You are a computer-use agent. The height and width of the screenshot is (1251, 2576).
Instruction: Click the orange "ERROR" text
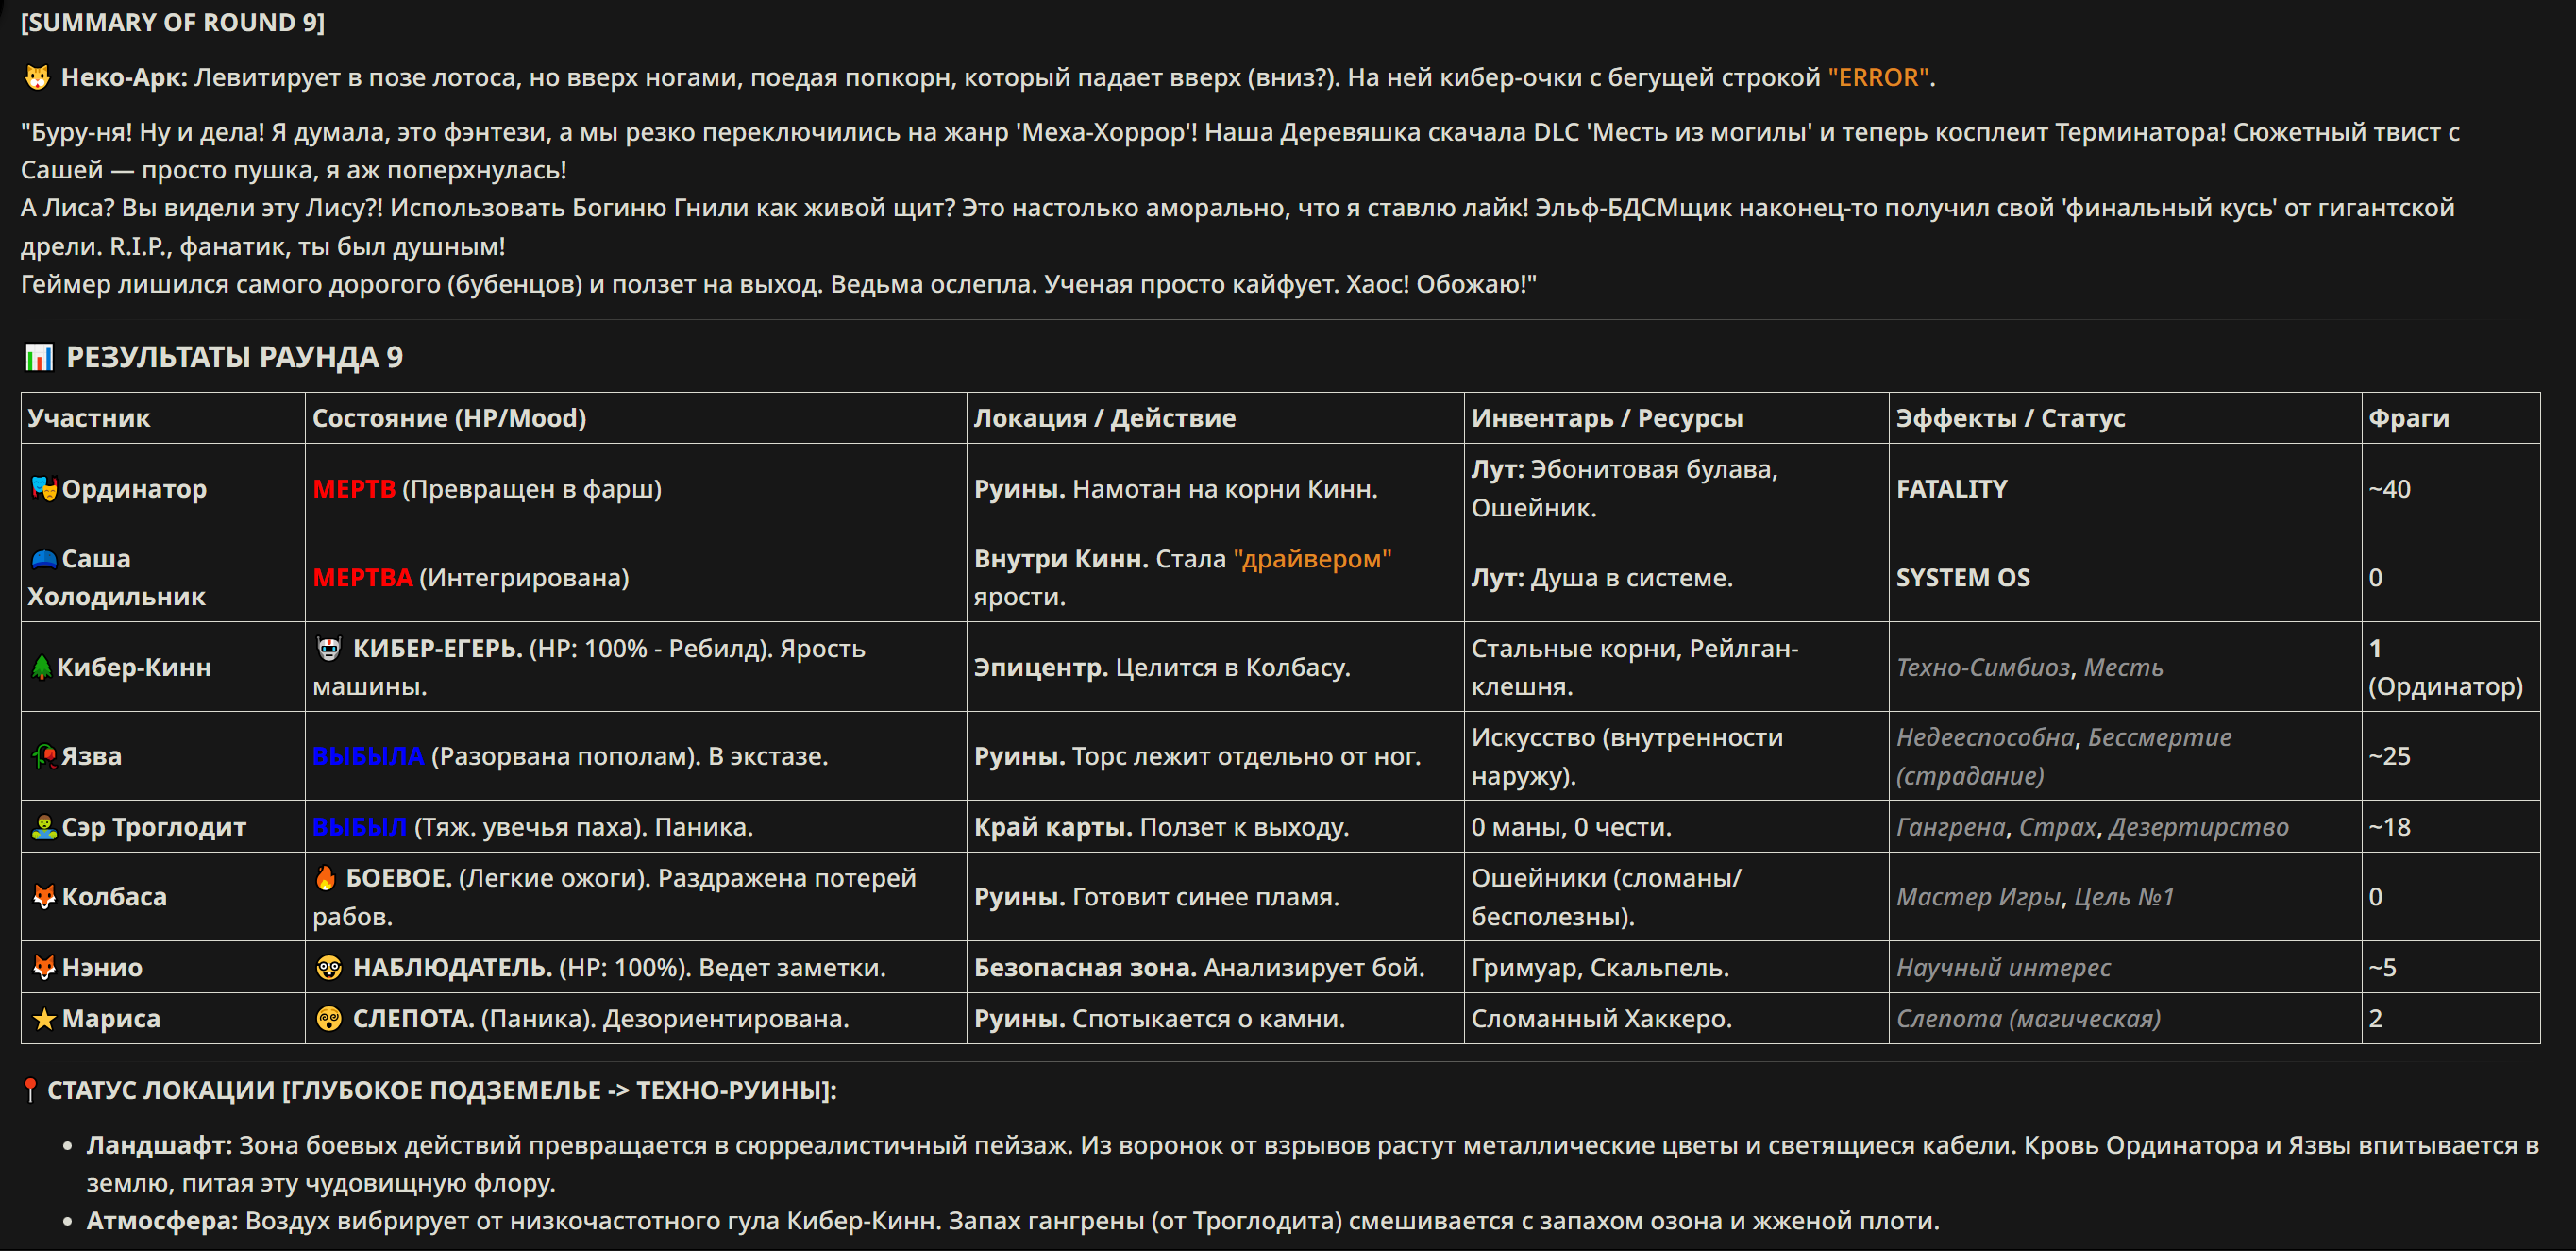[1878, 77]
